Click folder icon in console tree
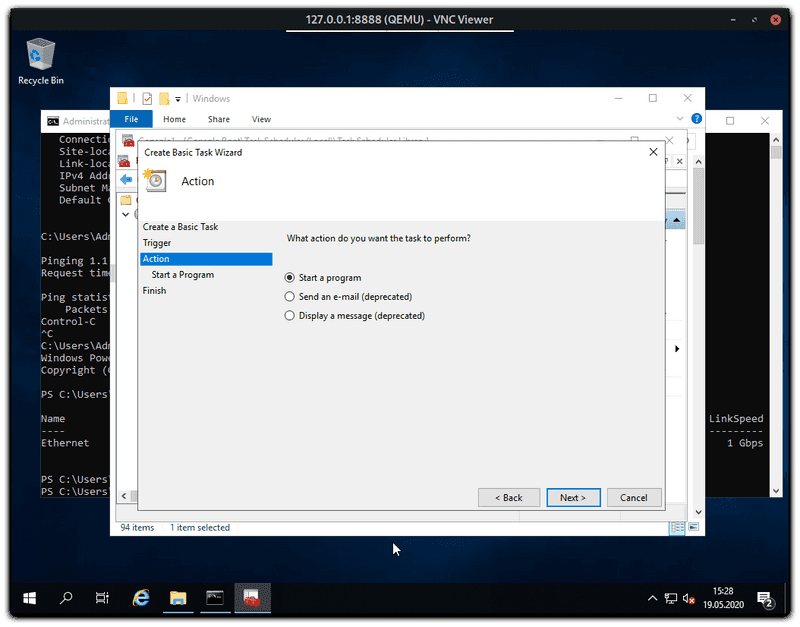Viewport: 800px width, 627px height. pyautogui.click(x=126, y=200)
